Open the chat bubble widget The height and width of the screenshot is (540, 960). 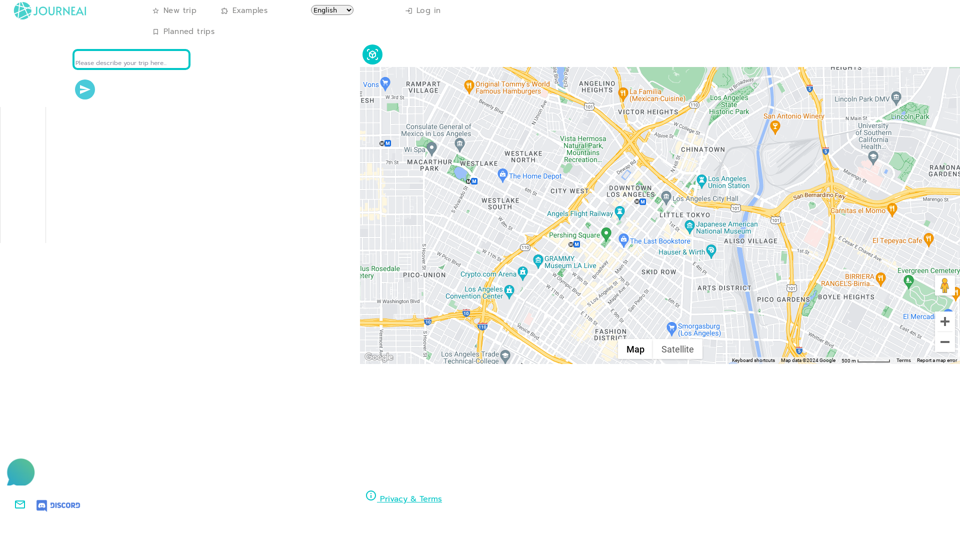point(21,472)
